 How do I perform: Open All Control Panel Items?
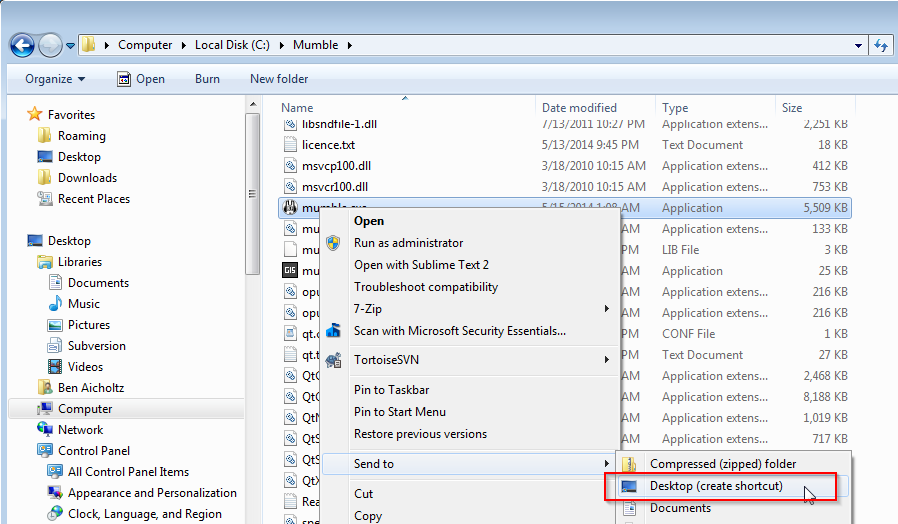tap(128, 472)
